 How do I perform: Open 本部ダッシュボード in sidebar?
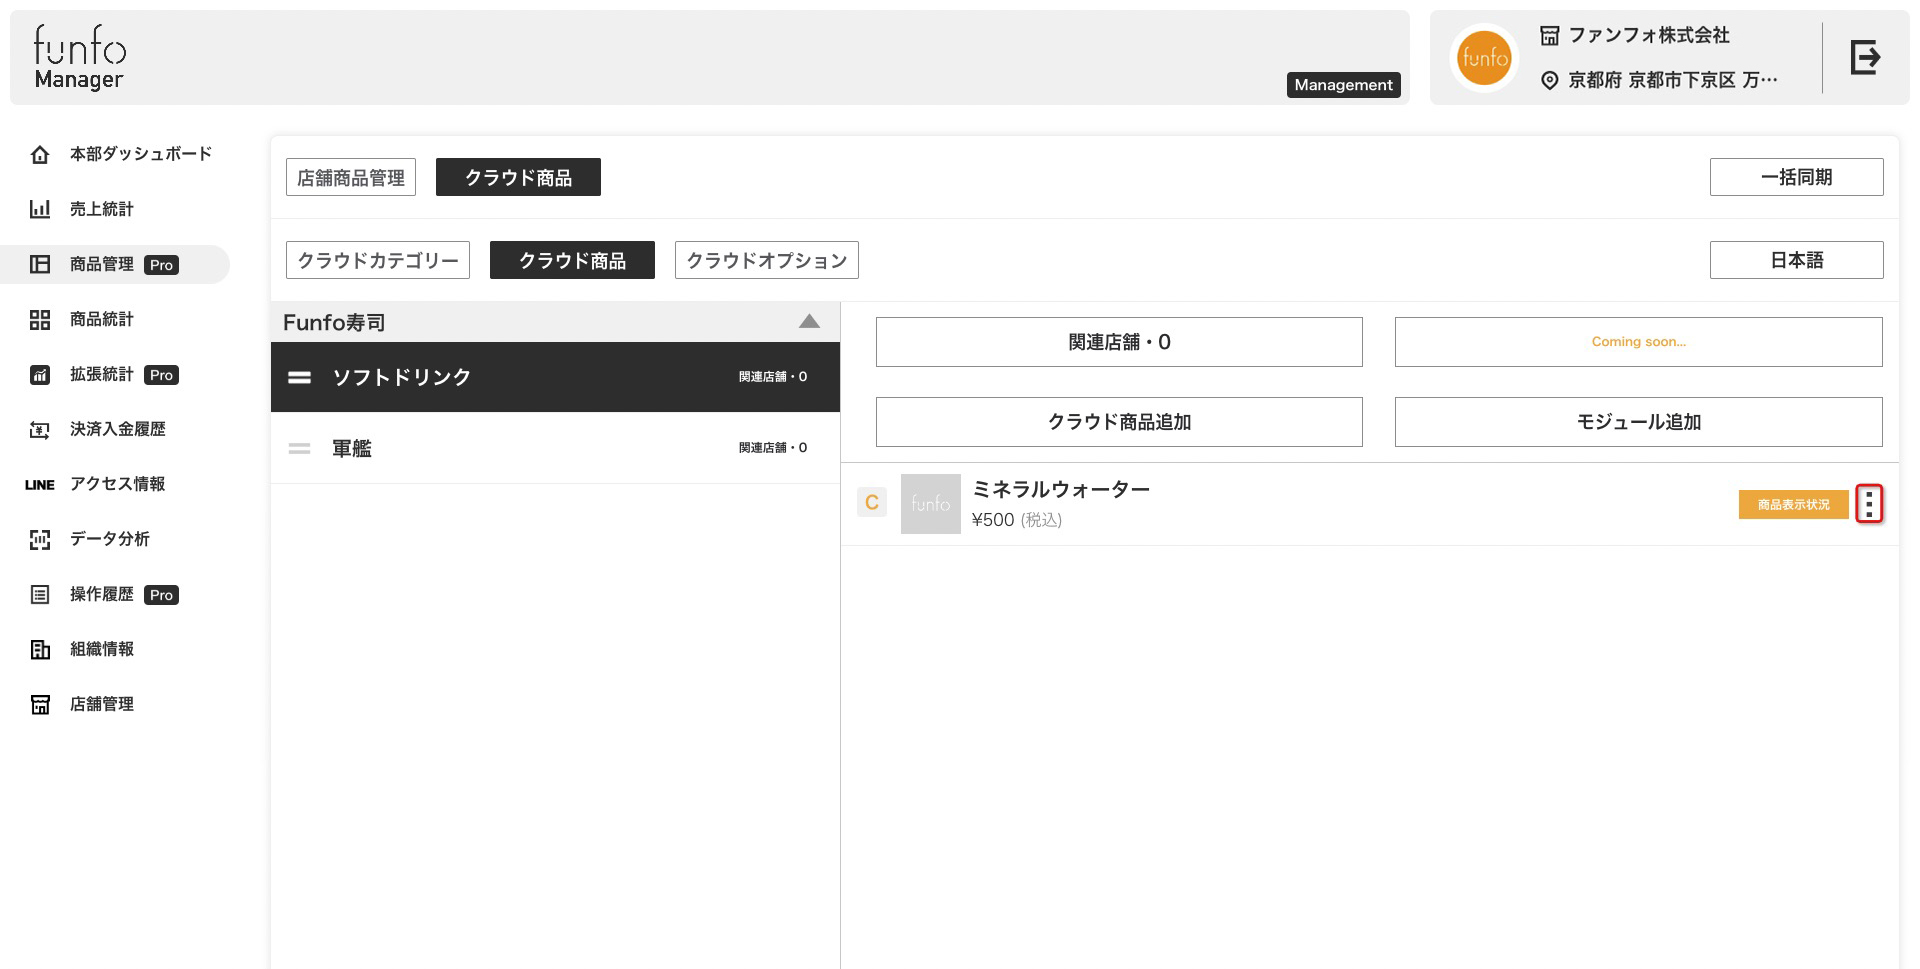tap(141, 154)
